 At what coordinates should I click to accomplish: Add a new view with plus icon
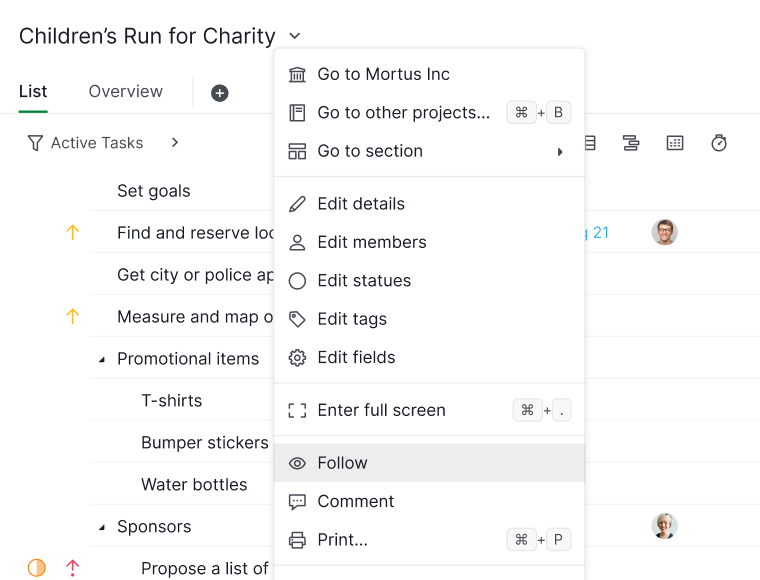220,93
